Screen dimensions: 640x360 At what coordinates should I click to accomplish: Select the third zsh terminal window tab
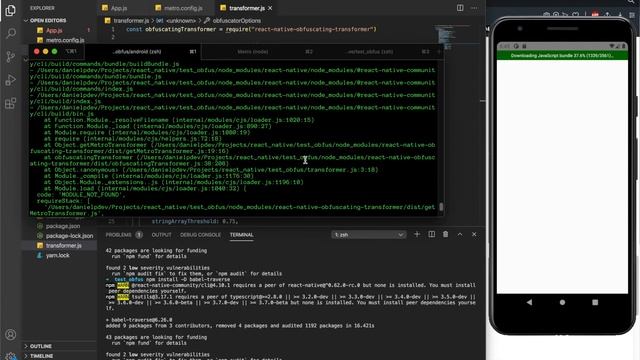[369, 52]
